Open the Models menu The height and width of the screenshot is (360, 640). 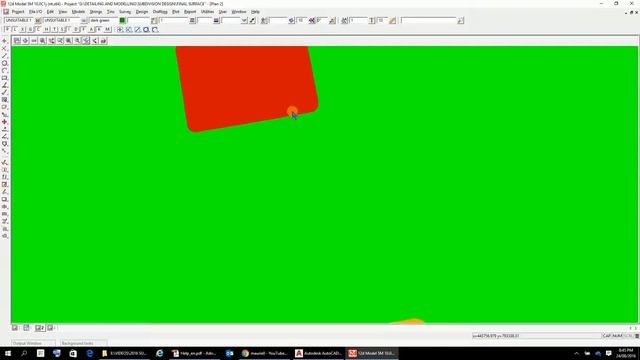tap(78, 12)
